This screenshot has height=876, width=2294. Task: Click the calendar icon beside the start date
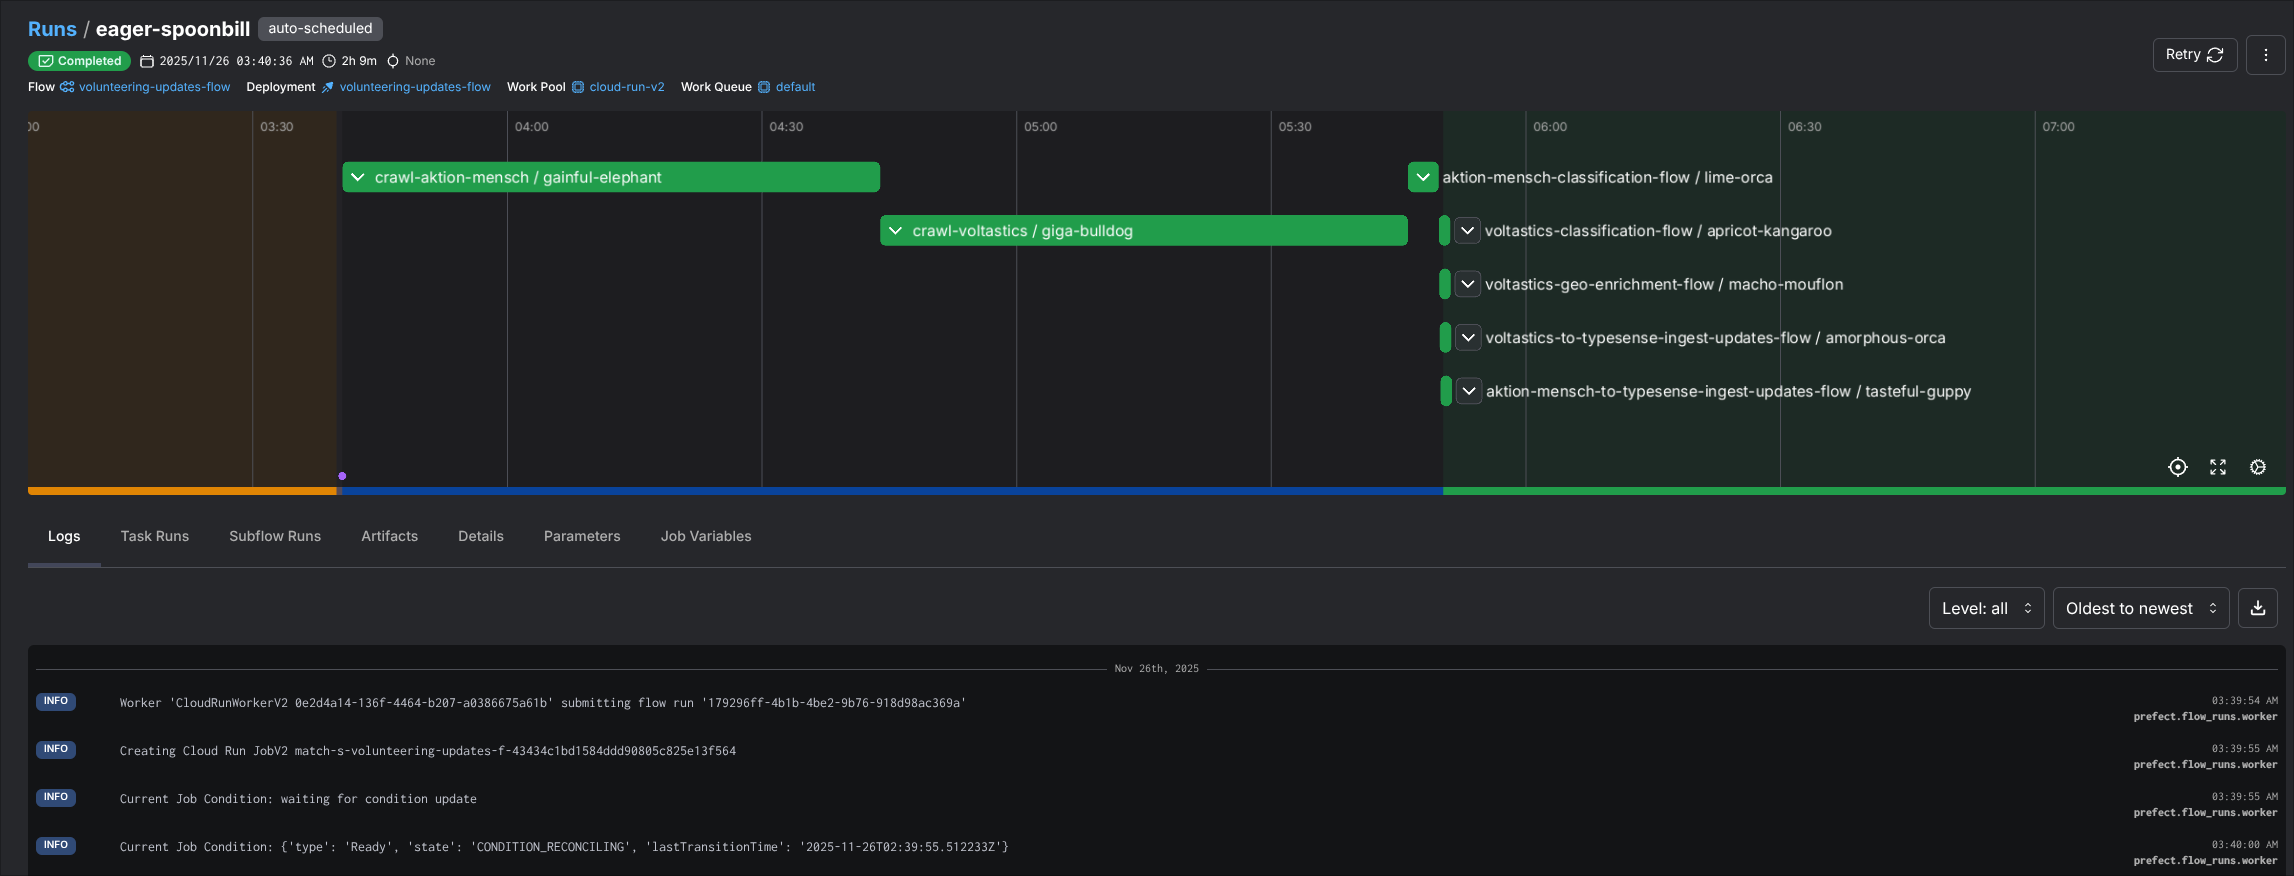click(x=147, y=61)
